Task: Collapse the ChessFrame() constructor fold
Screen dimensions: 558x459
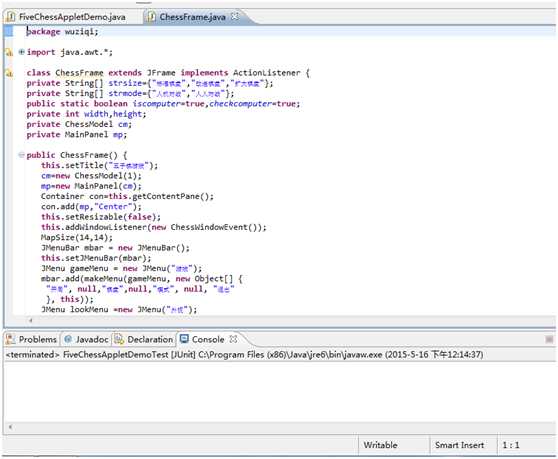Action: (x=21, y=155)
